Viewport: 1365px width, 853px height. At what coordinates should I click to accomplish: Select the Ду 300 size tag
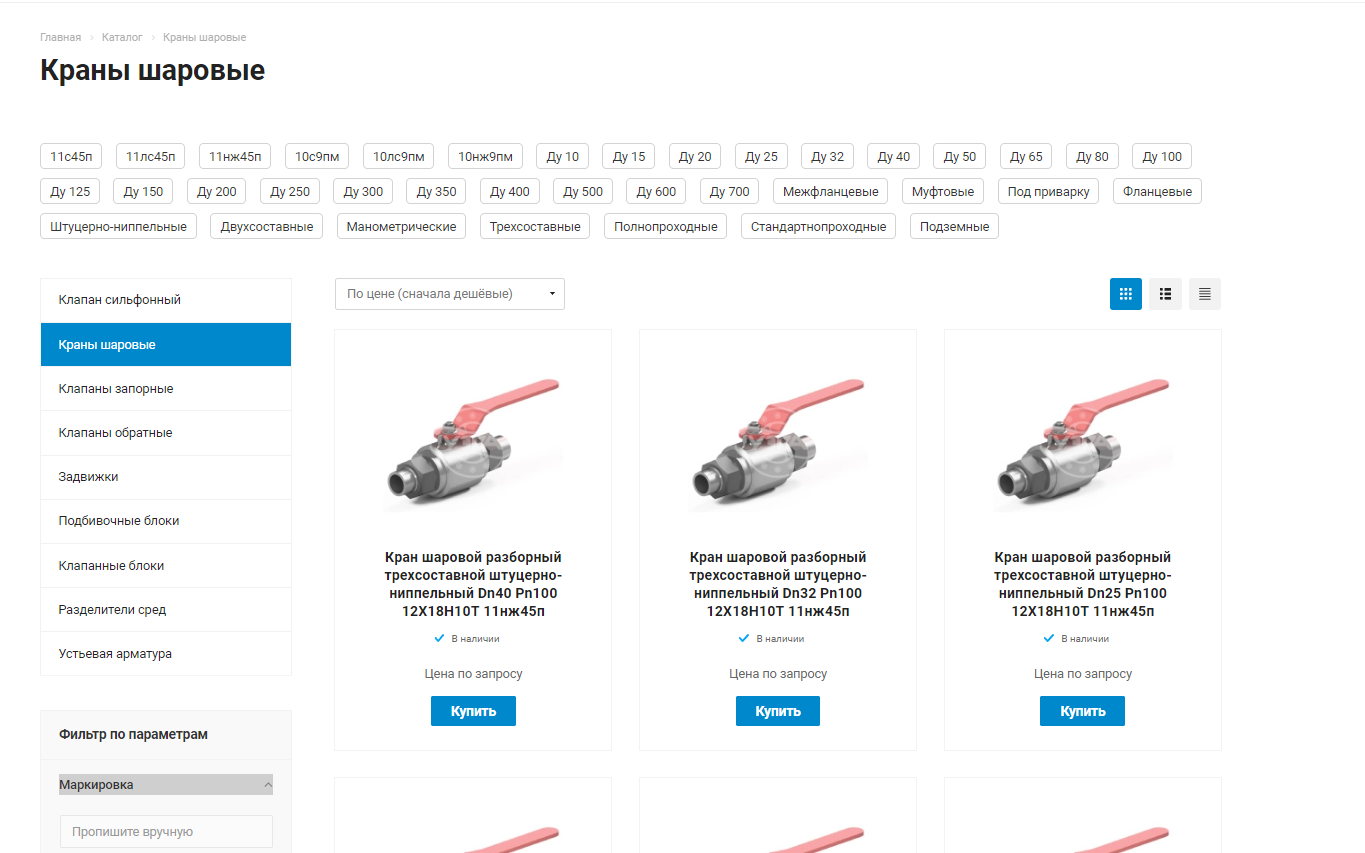point(363,191)
